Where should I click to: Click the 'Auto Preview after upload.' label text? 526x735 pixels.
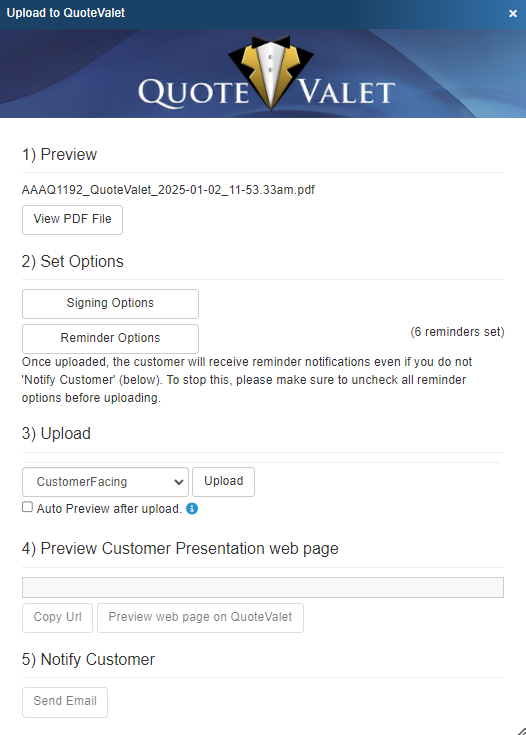(109, 509)
